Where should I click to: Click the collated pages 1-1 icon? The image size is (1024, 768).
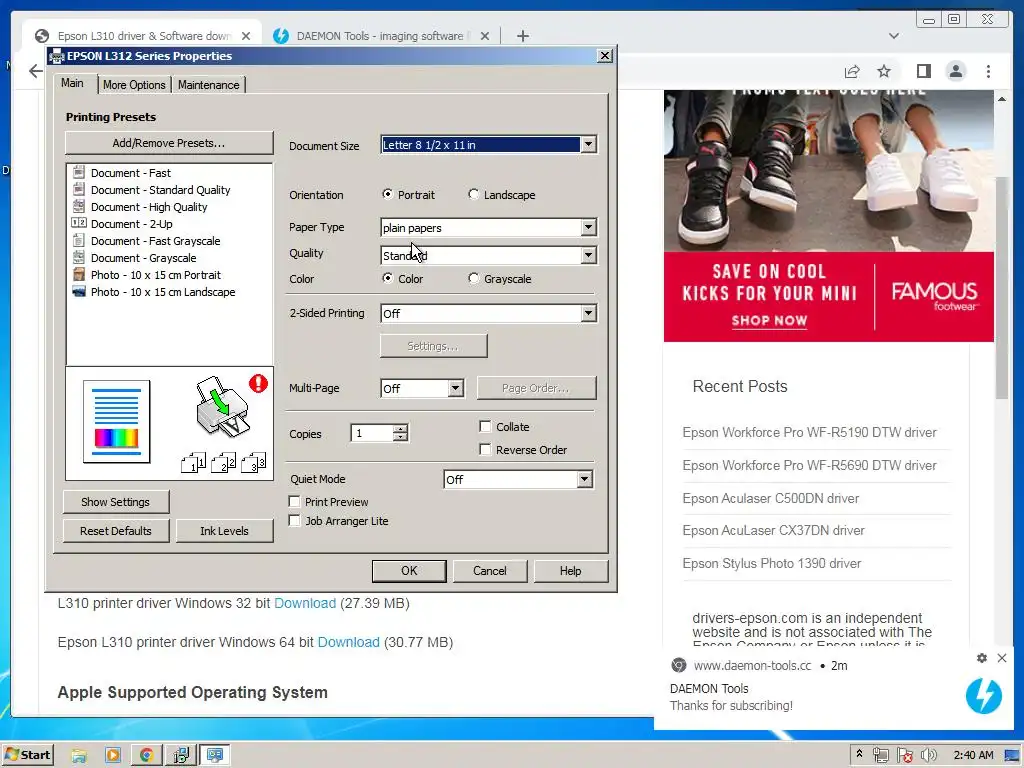tap(193, 463)
